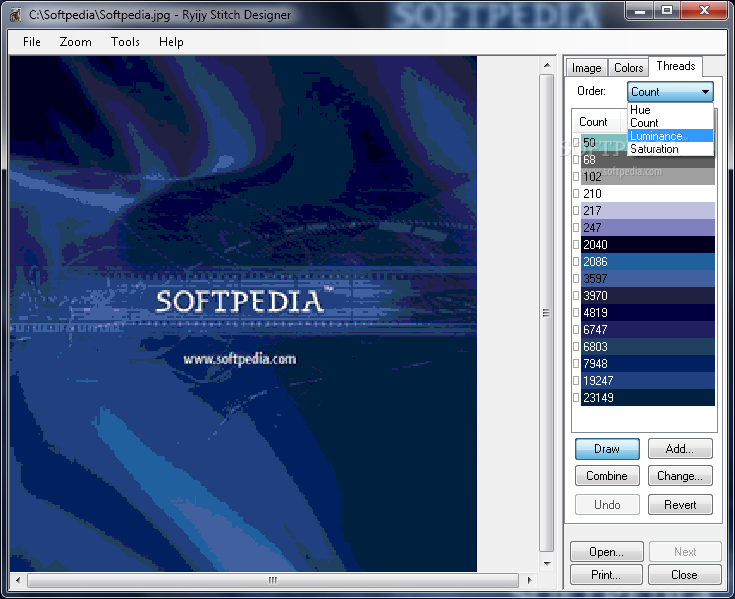The image size is (735, 599).
Task: Select the blue swatch with count 19247
Action: click(648, 381)
